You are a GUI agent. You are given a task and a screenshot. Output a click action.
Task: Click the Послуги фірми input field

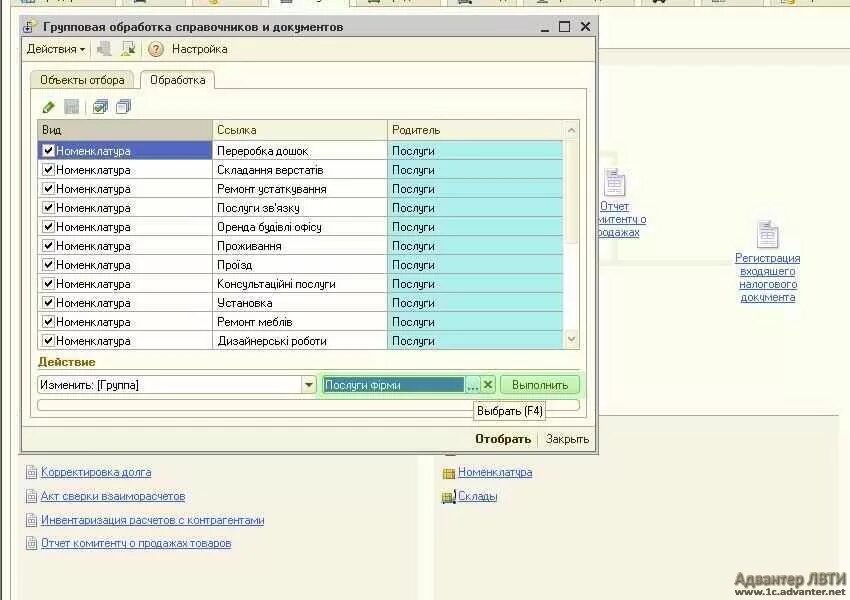tap(394, 385)
